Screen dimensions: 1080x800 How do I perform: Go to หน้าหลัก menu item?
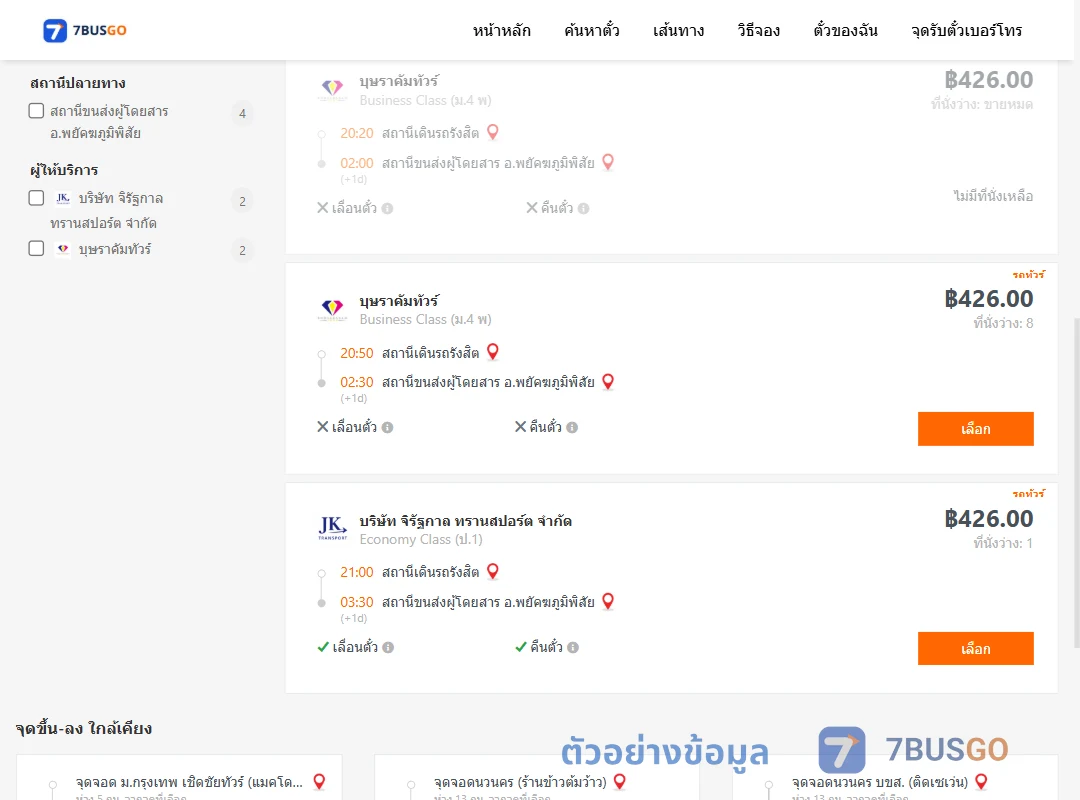coord(501,30)
